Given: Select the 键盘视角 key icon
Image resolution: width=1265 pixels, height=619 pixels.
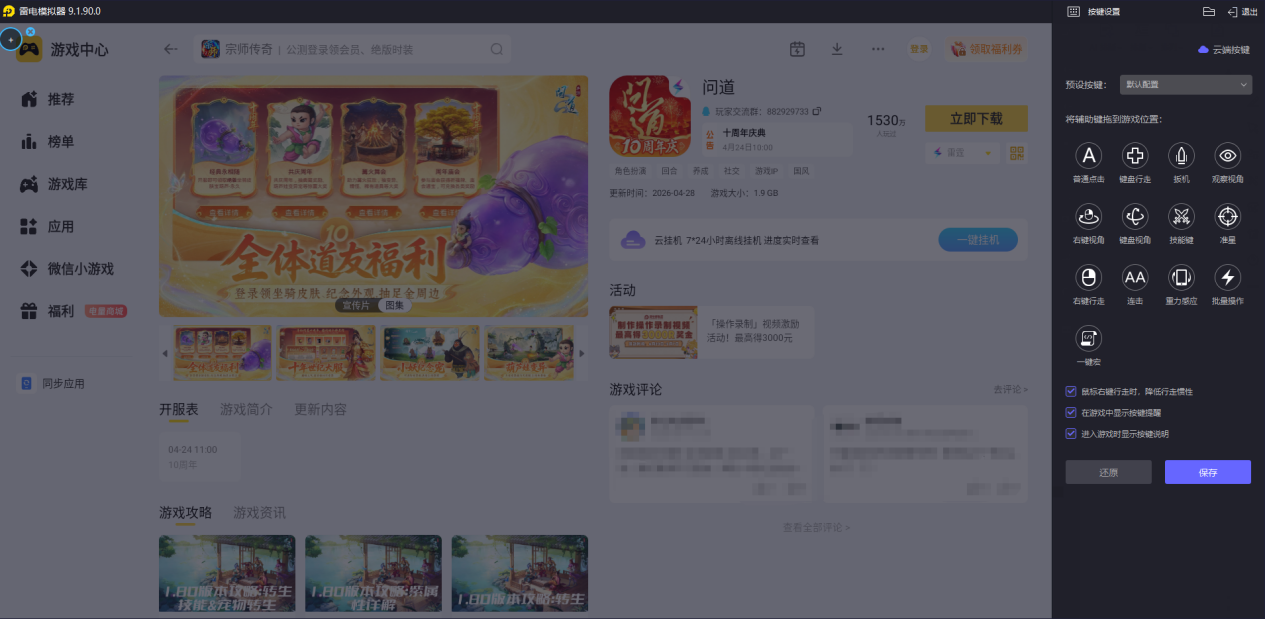Looking at the screenshot, I should 1135,216.
